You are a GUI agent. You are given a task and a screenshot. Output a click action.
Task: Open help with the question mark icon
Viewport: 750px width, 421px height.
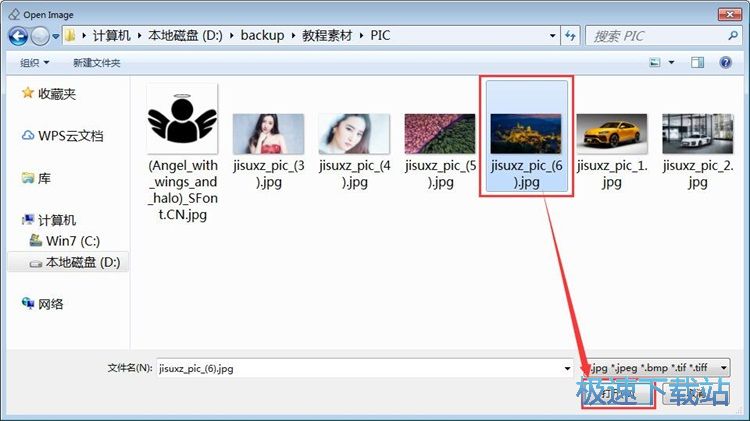(x=725, y=63)
